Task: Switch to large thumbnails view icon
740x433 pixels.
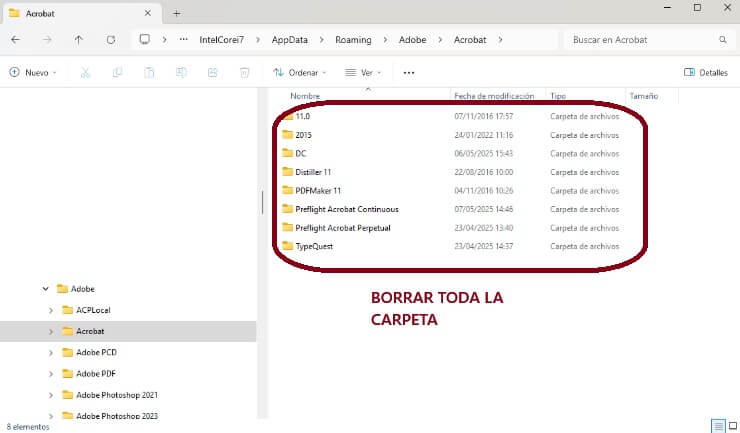Action: point(733,426)
